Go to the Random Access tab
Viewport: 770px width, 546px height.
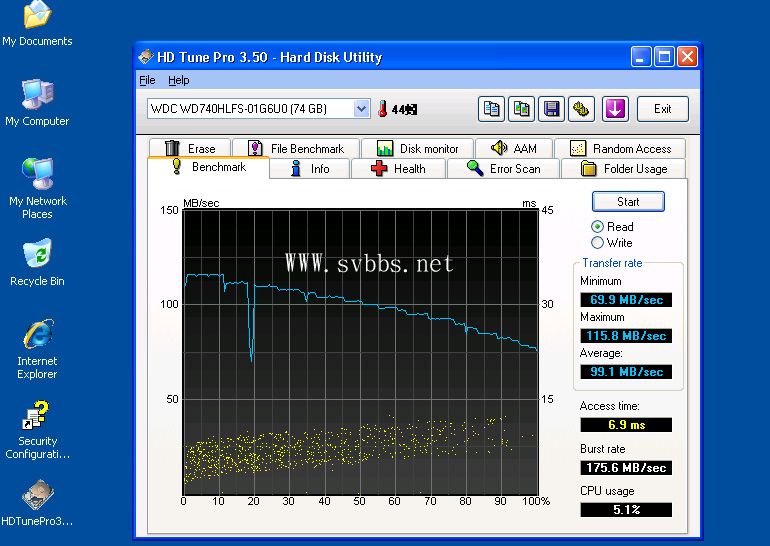[x=620, y=149]
